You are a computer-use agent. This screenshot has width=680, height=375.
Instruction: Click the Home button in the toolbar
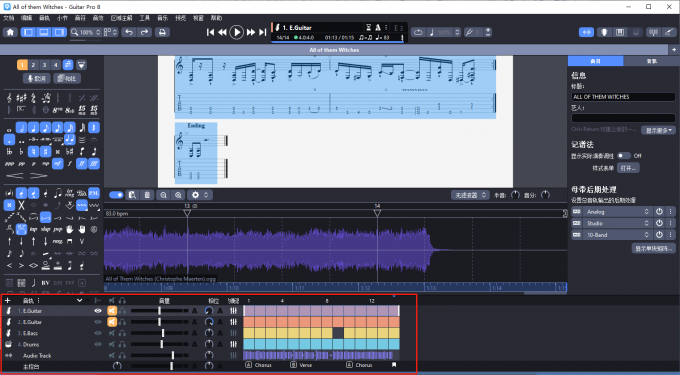click(x=10, y=32)
